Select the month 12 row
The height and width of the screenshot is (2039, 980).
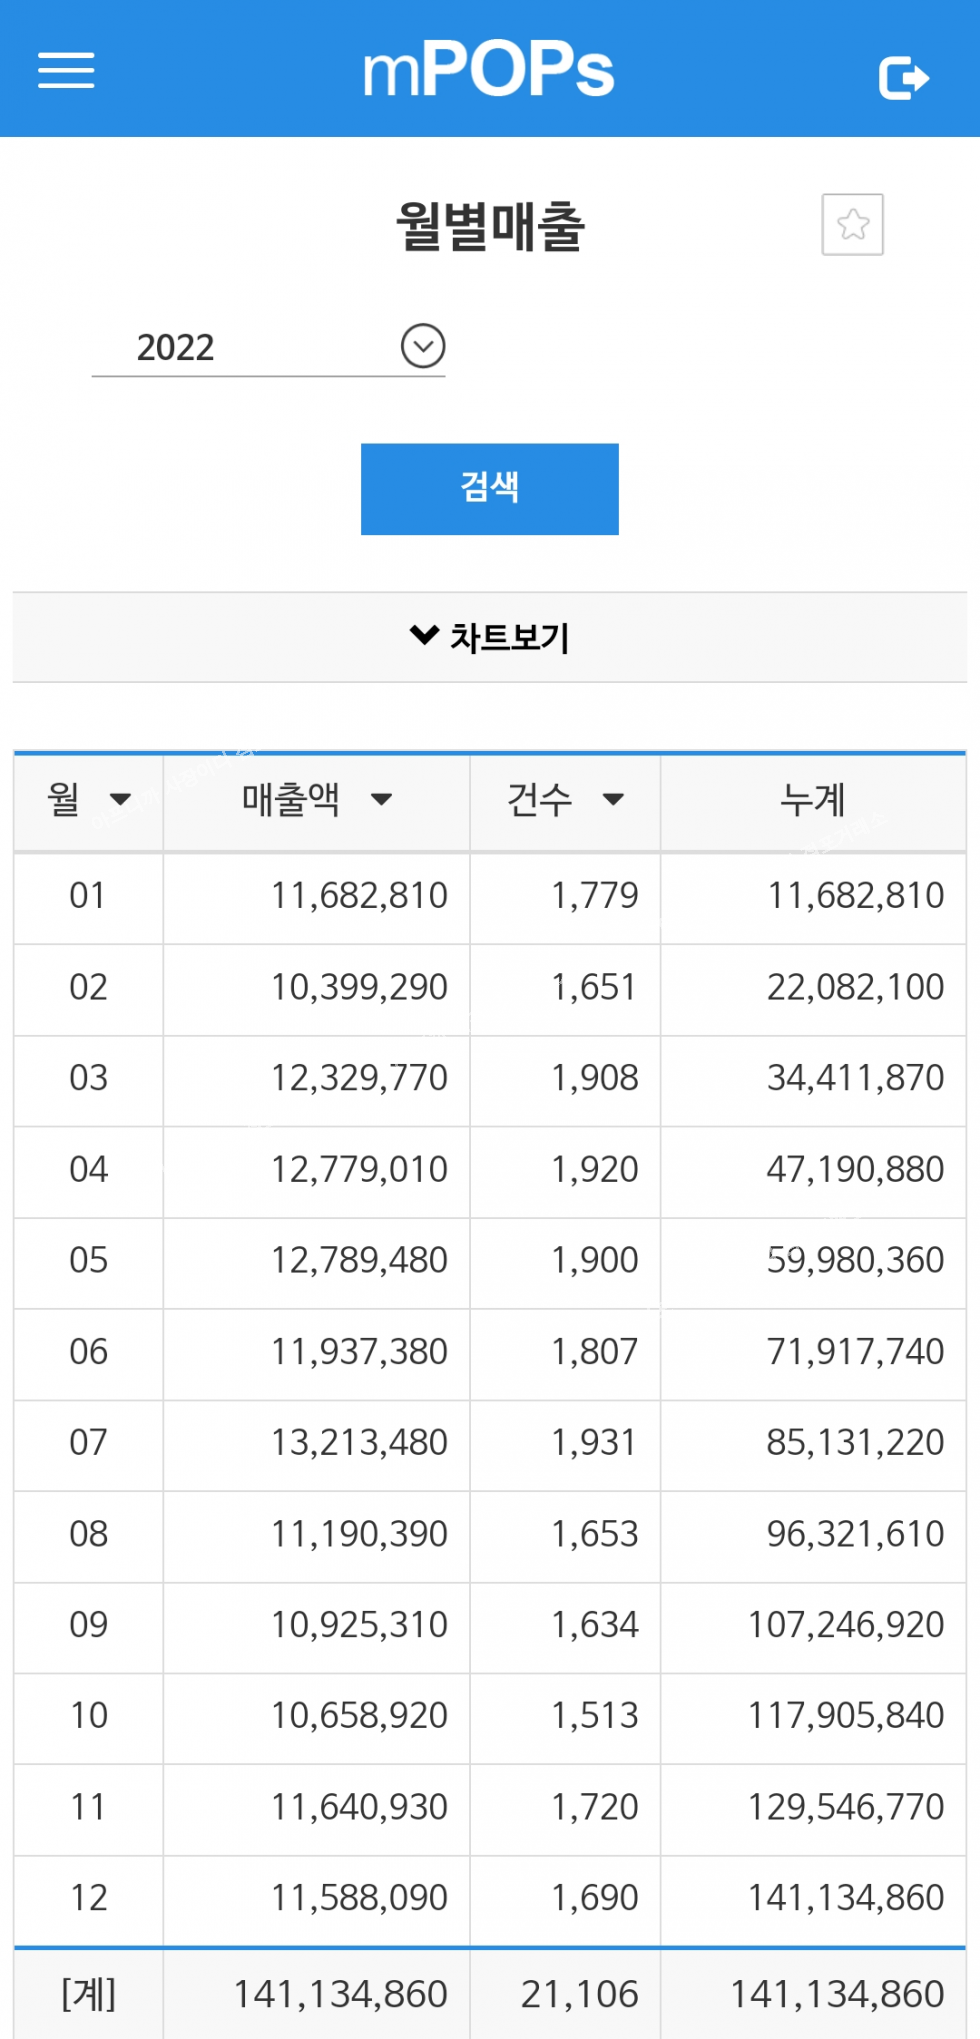point(88,1898)
